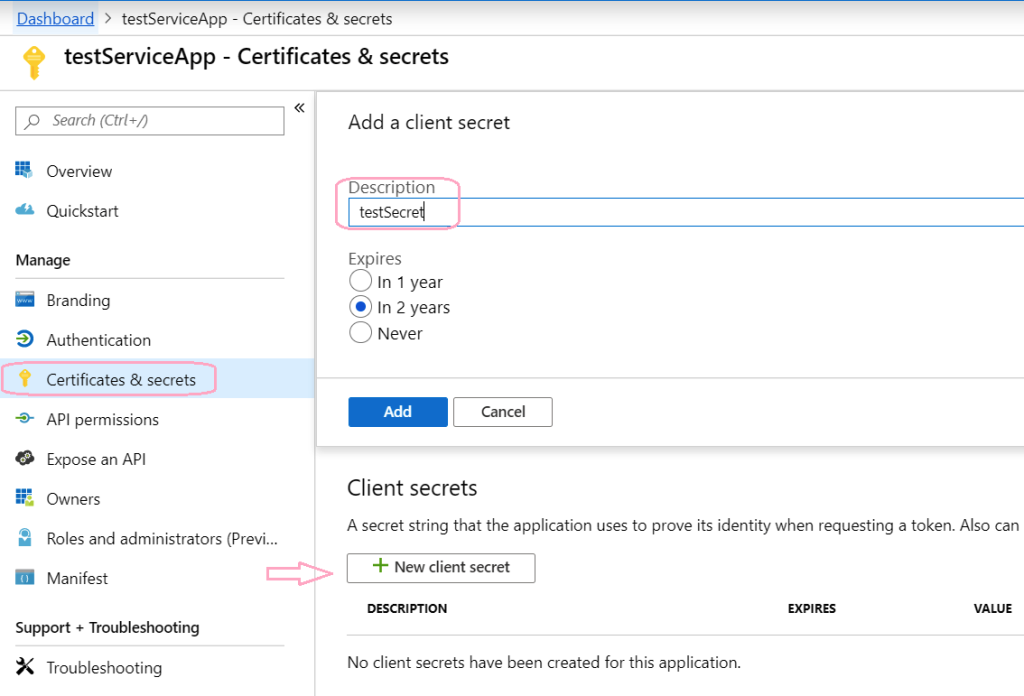Viewport: 1024px width, 696px height.
Task: Click the Manifest file icon
Action: coord(25,578)
